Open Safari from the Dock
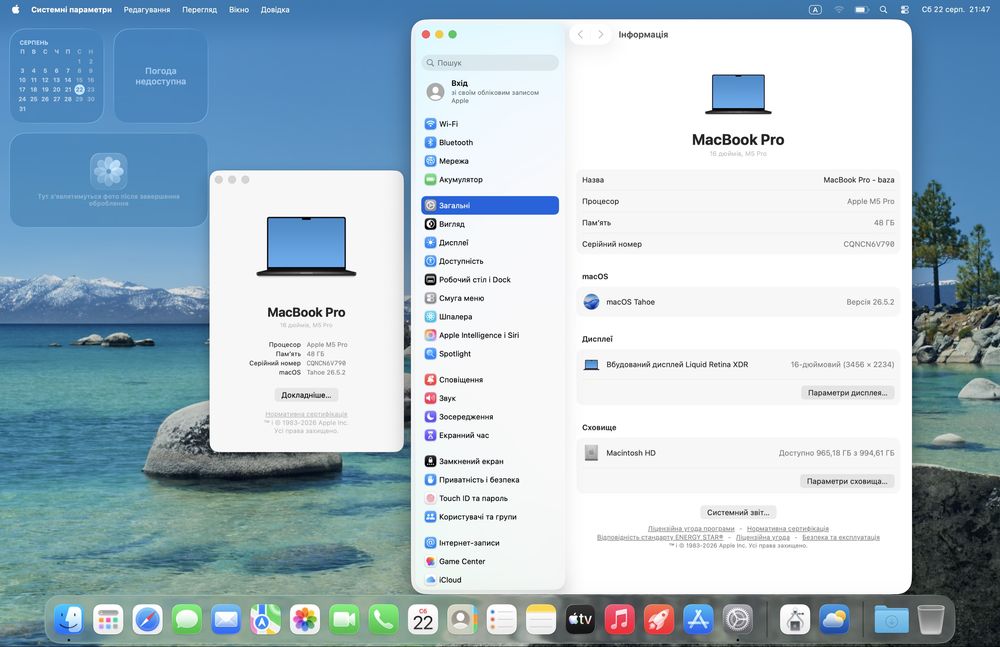The image size is (1000, 647). click(147, 619)
